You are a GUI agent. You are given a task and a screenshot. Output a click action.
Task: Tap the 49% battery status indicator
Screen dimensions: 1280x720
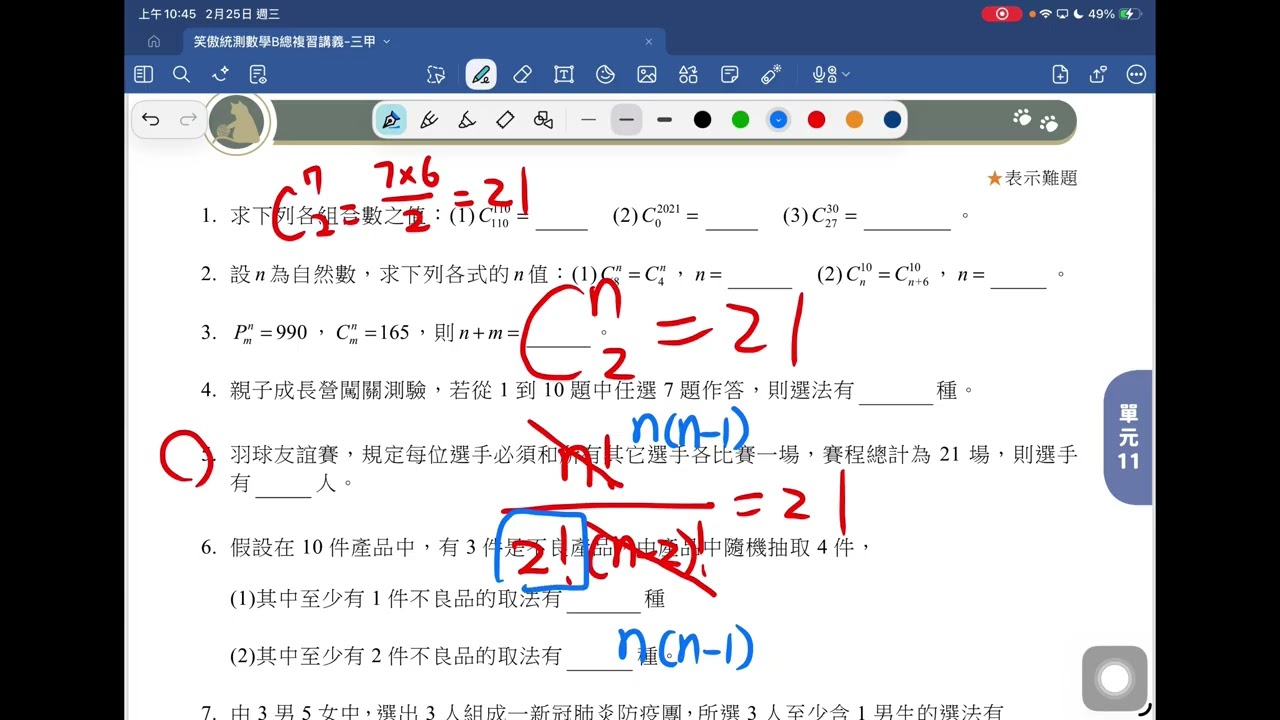click(x=1115, y=14)
